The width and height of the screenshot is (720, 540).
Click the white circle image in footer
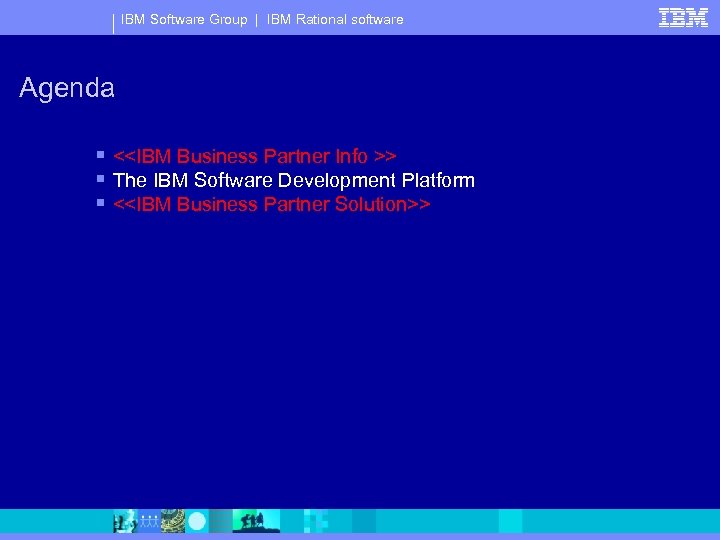point(197,522)
